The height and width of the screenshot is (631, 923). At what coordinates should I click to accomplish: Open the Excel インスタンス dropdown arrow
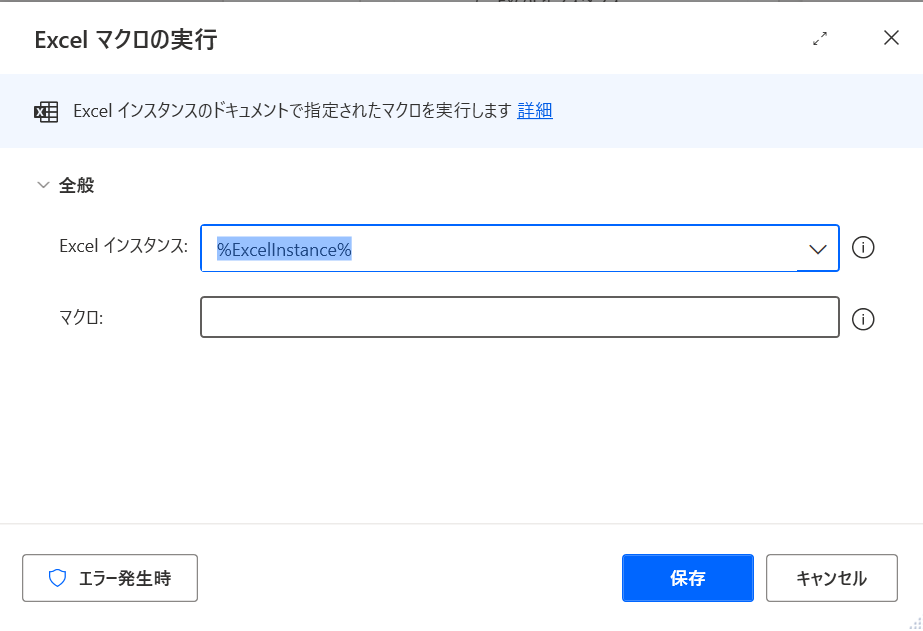point(817,249)
